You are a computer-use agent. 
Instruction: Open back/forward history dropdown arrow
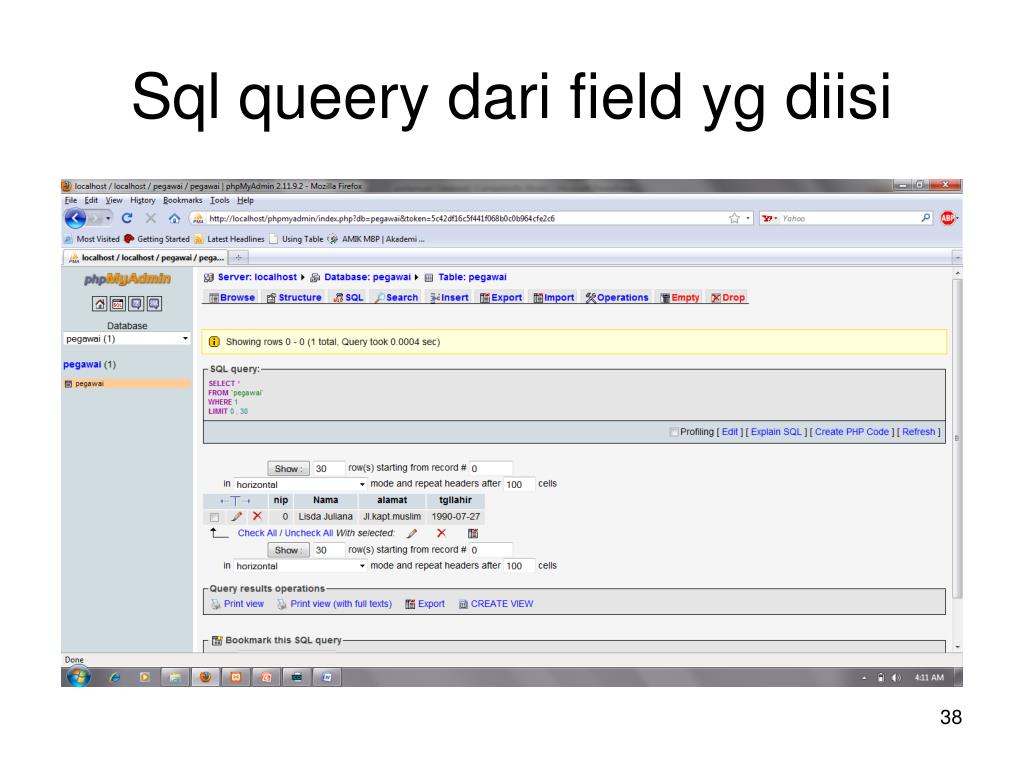point(108,218)
